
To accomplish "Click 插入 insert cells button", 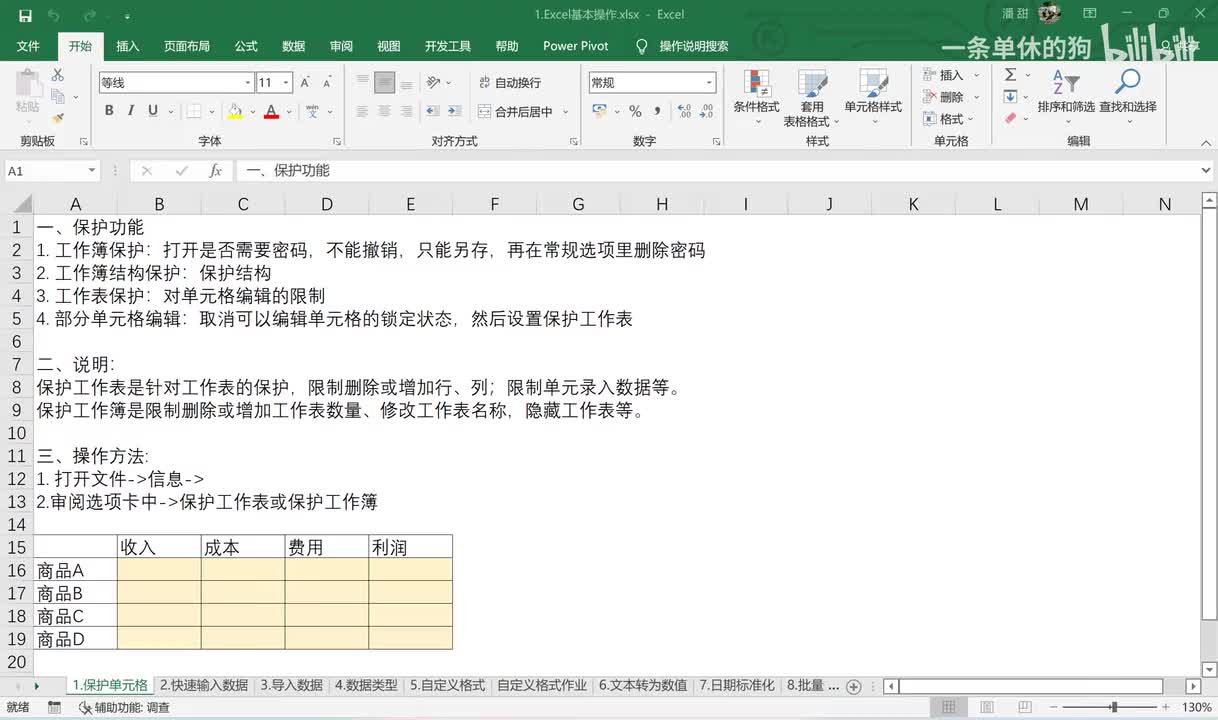I will (943, 75).
